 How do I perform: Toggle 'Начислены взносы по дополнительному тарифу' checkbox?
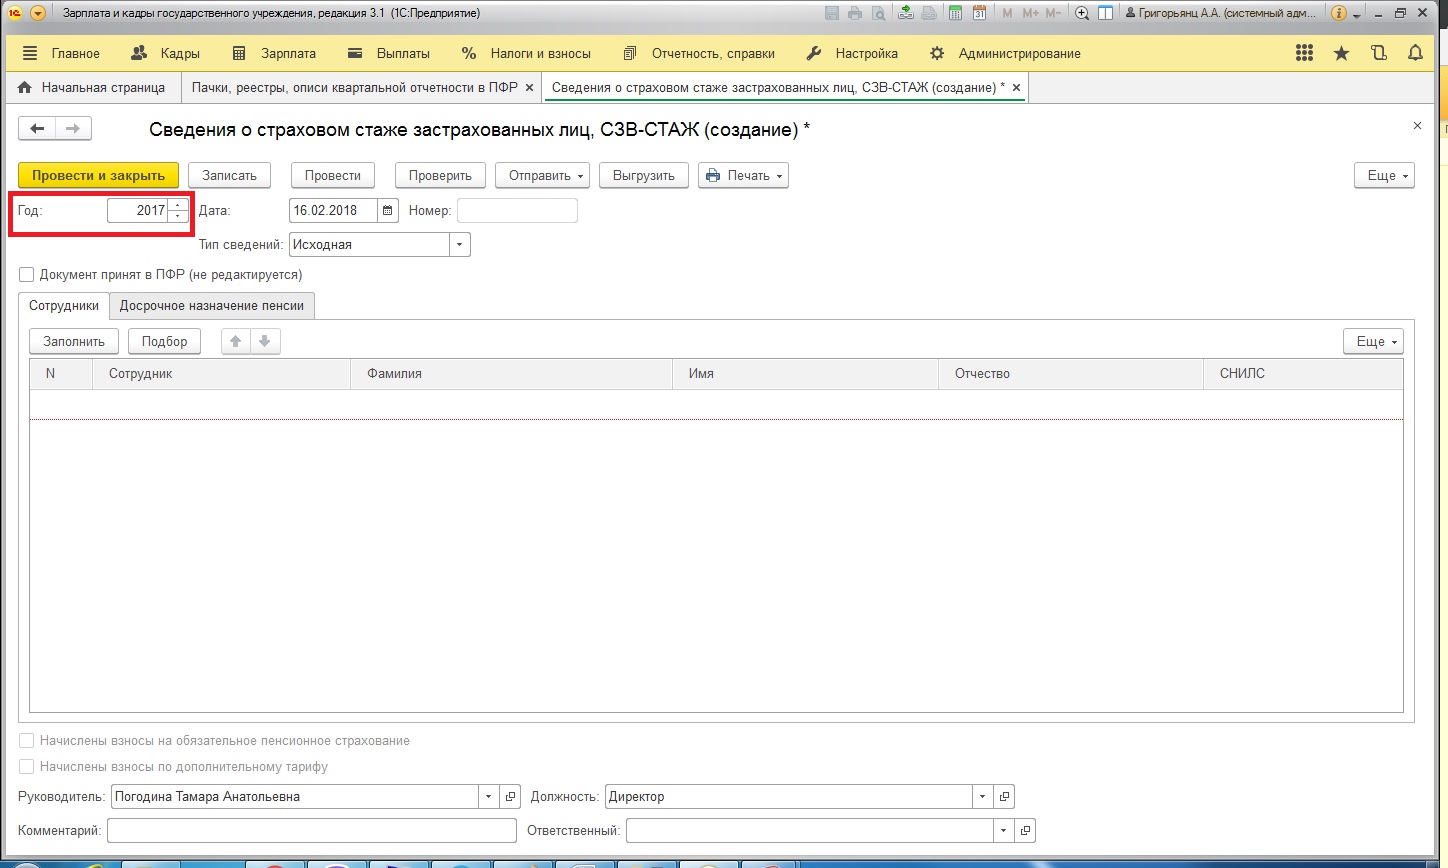pos(27,767)
